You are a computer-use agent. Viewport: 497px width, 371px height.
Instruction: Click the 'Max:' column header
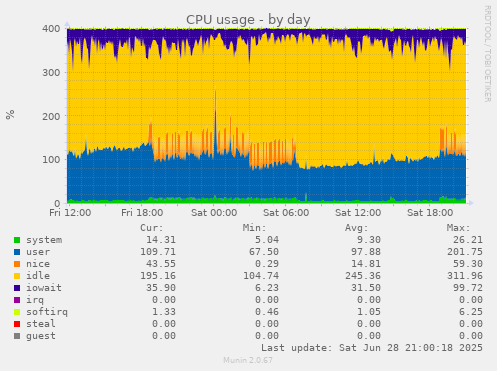tap(458, 228)
